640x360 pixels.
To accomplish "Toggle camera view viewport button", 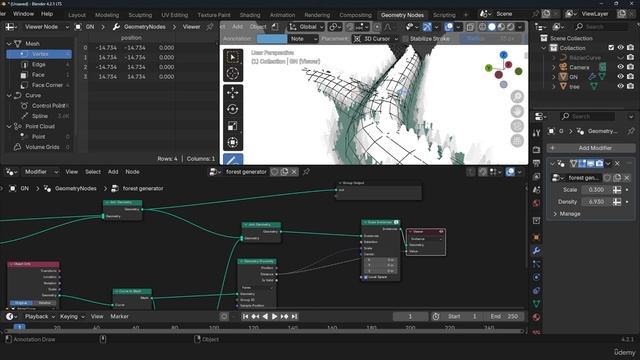I will tap(517, 126).
